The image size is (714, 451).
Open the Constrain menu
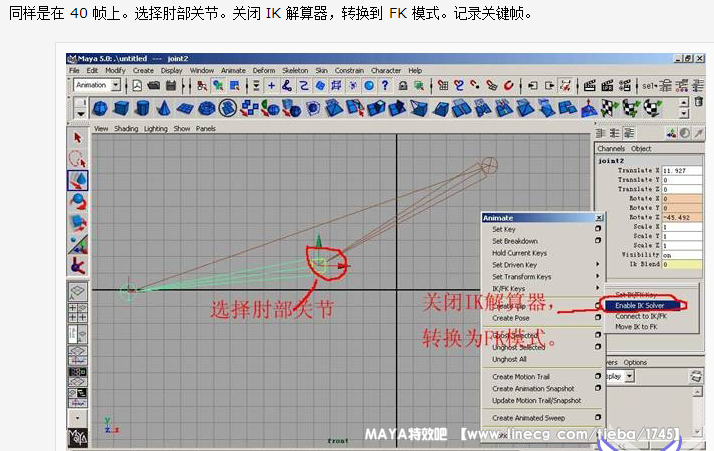pyautogui.click(x=349, y=71)
